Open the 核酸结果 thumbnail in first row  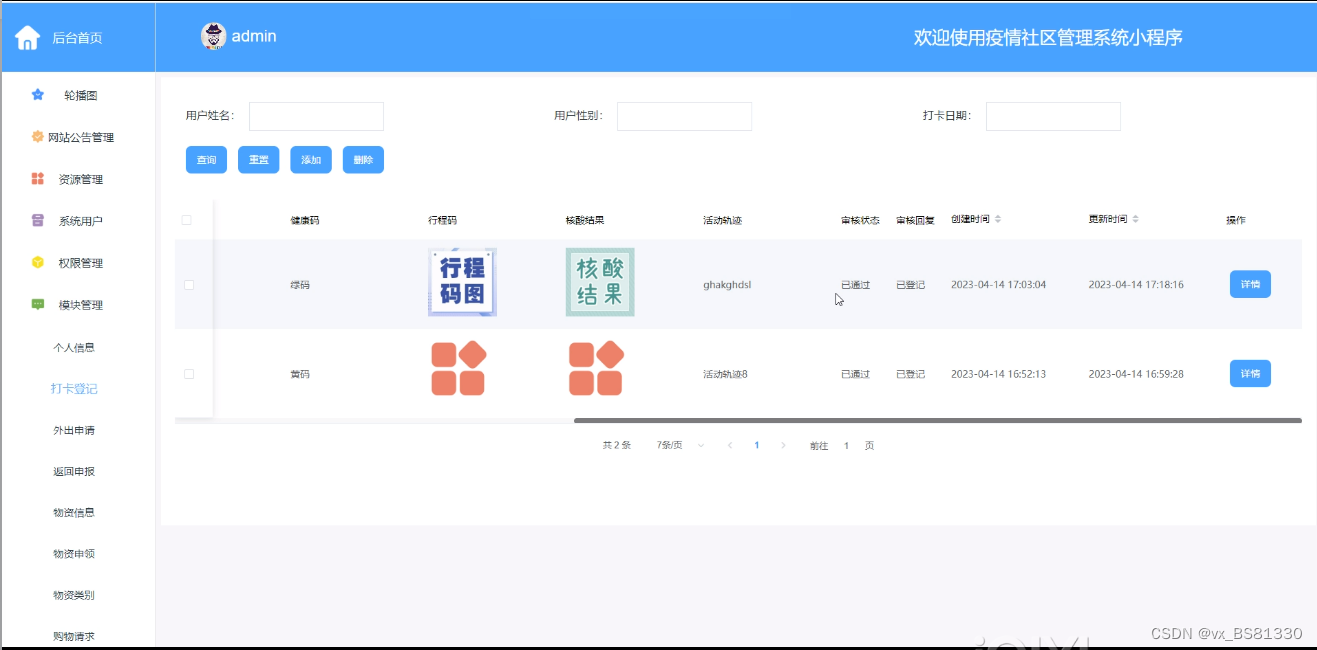pyautogui.click(x=600, y=282)
